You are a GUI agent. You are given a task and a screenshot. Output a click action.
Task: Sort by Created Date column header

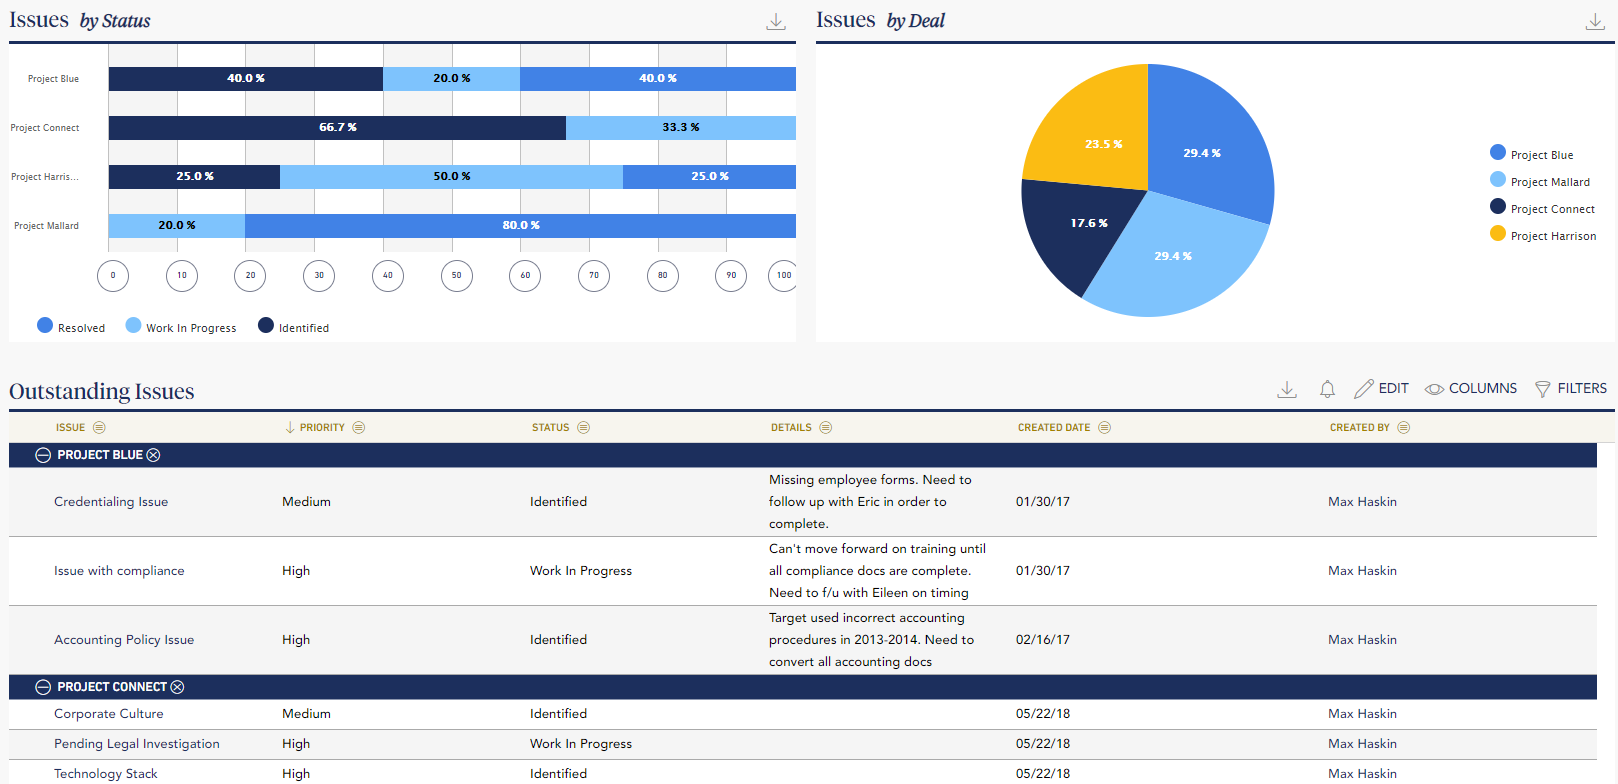tap(1053, 428)
